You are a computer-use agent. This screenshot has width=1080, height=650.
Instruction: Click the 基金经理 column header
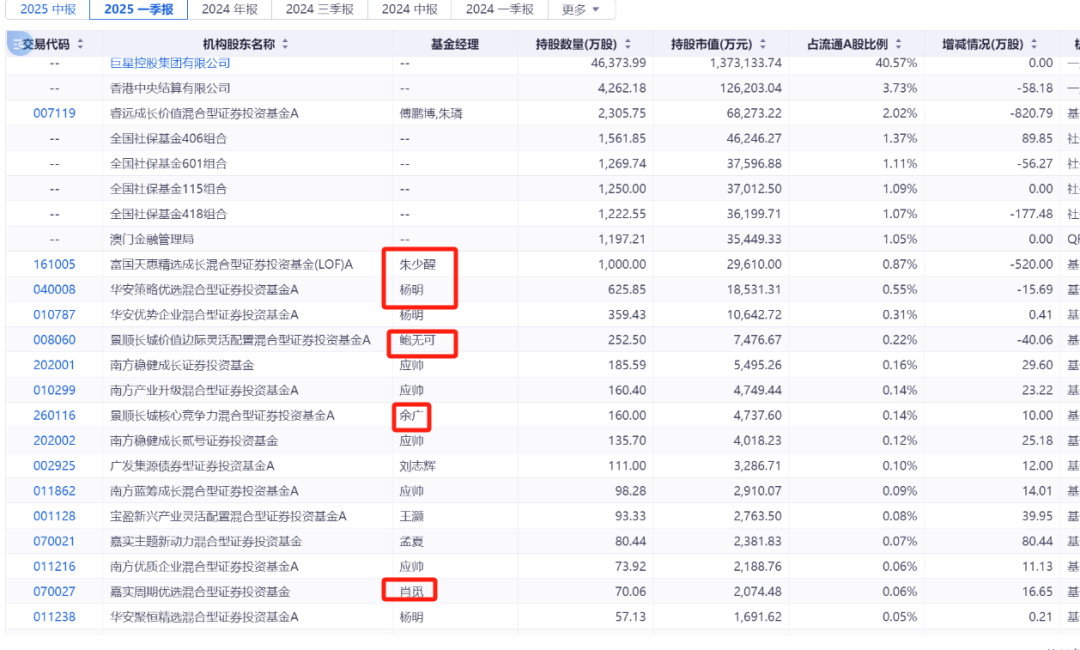pyautogui.click(x=455, y=45)
